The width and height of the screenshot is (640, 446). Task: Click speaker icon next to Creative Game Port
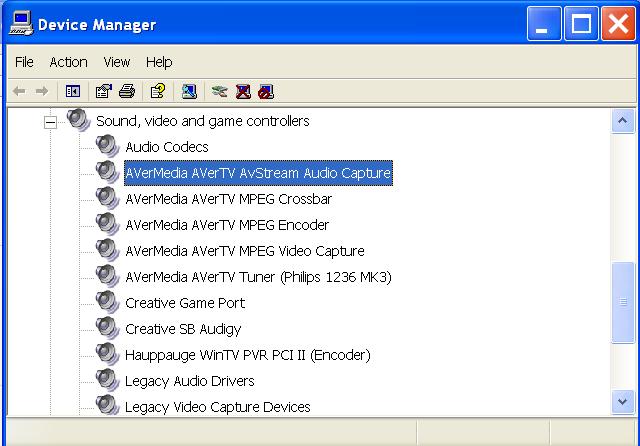[108, 302]
